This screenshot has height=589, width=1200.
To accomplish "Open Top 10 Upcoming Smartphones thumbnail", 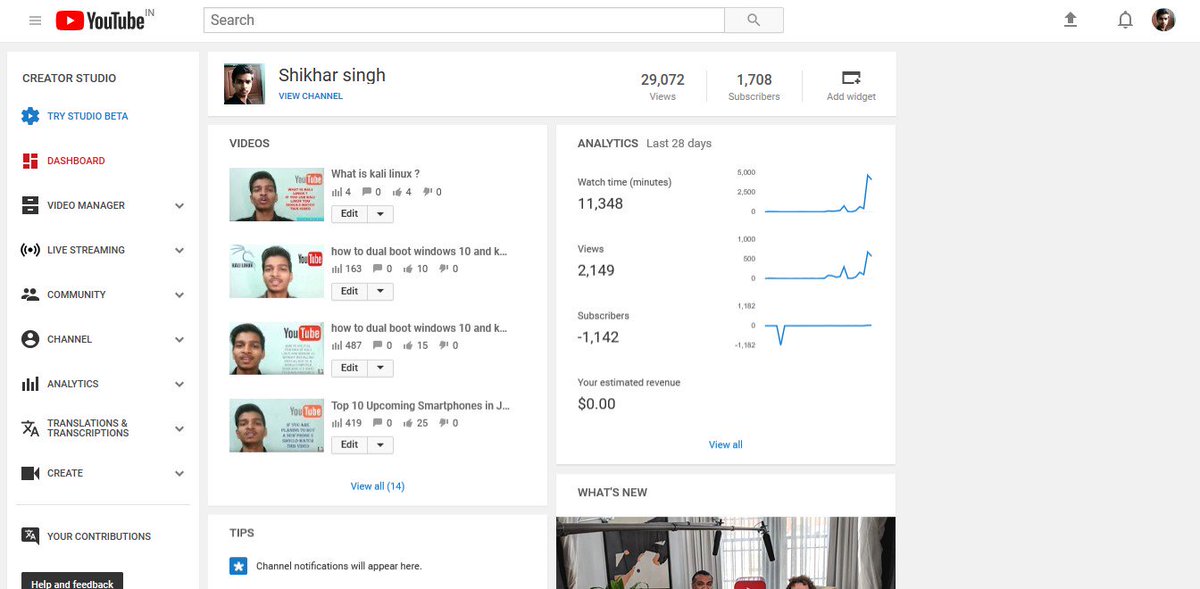I will [277, 425].
